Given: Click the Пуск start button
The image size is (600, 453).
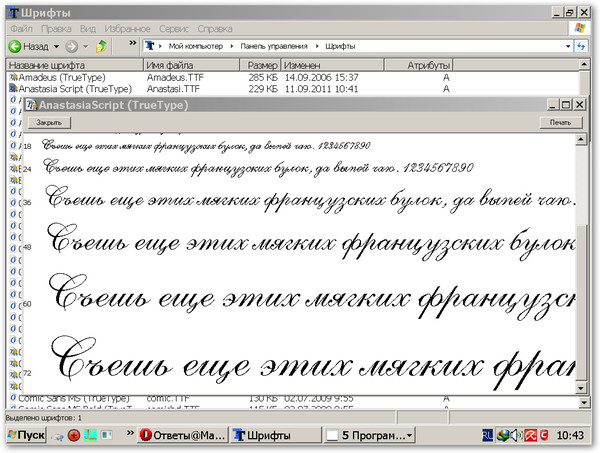Looking at the screenshot, I should point(25,436).
